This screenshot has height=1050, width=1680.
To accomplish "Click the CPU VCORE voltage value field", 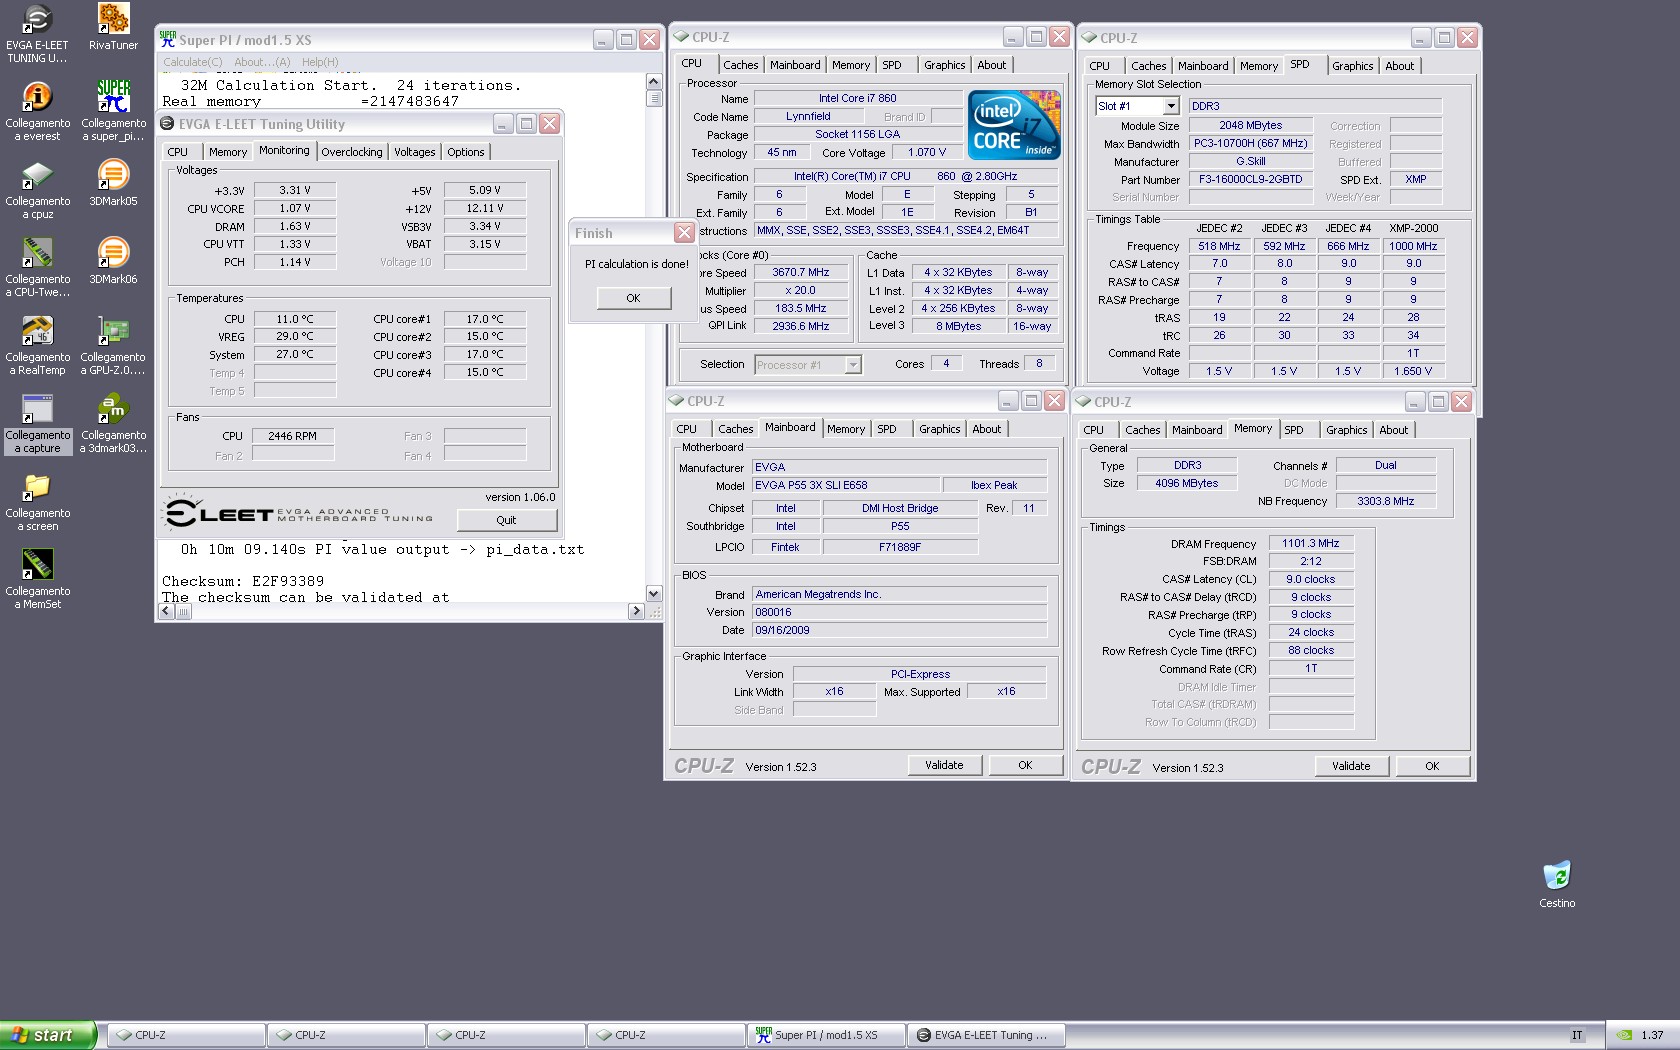I will point(295,209).
